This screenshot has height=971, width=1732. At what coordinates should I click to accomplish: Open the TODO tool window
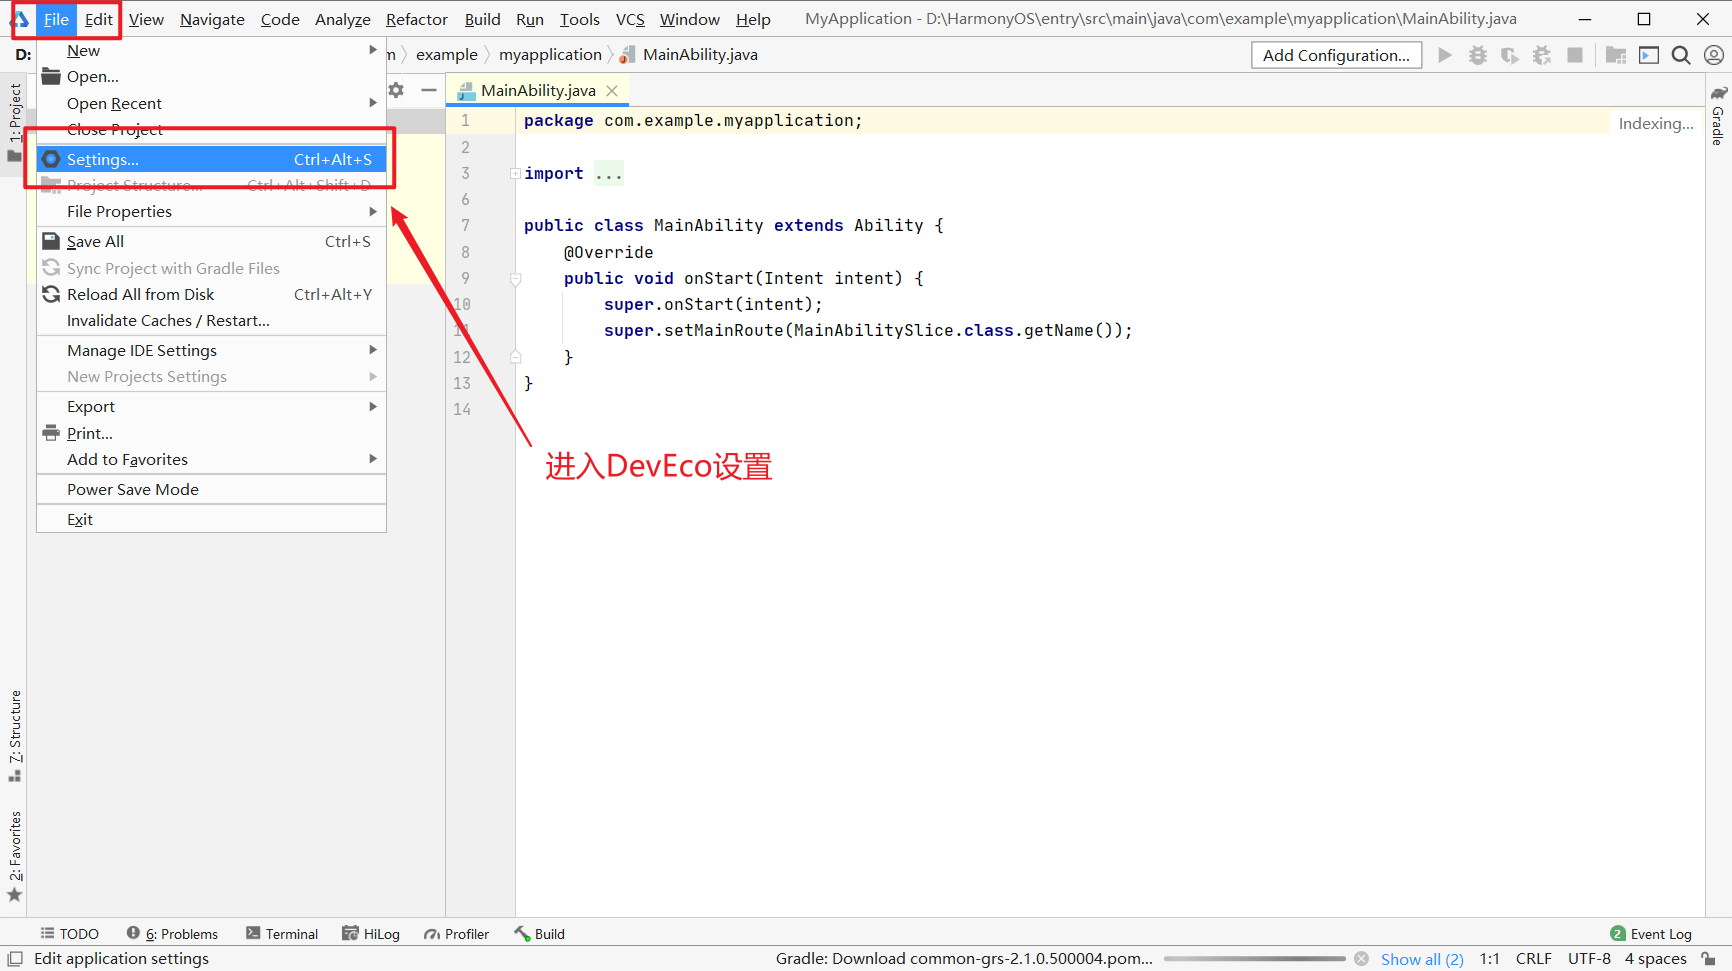pos(69,934)
